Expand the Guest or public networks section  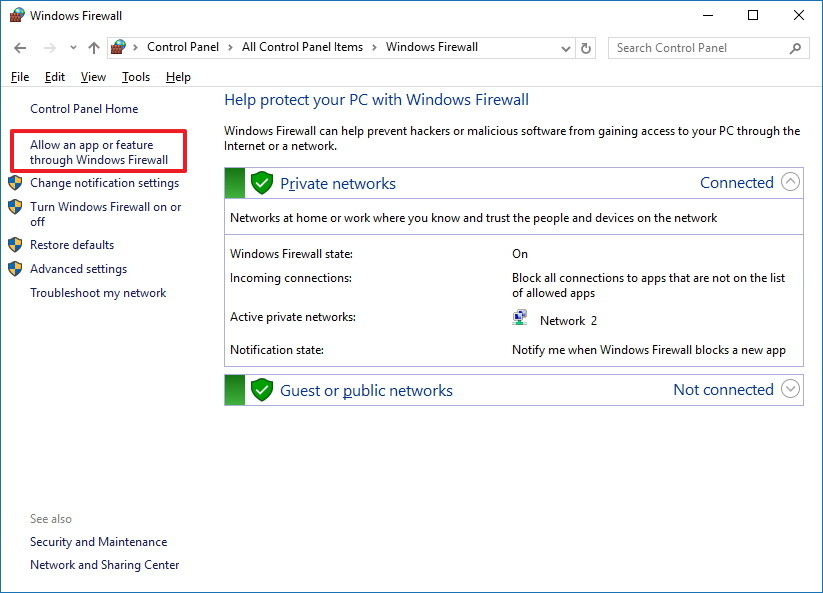click(x=791, y=389)
